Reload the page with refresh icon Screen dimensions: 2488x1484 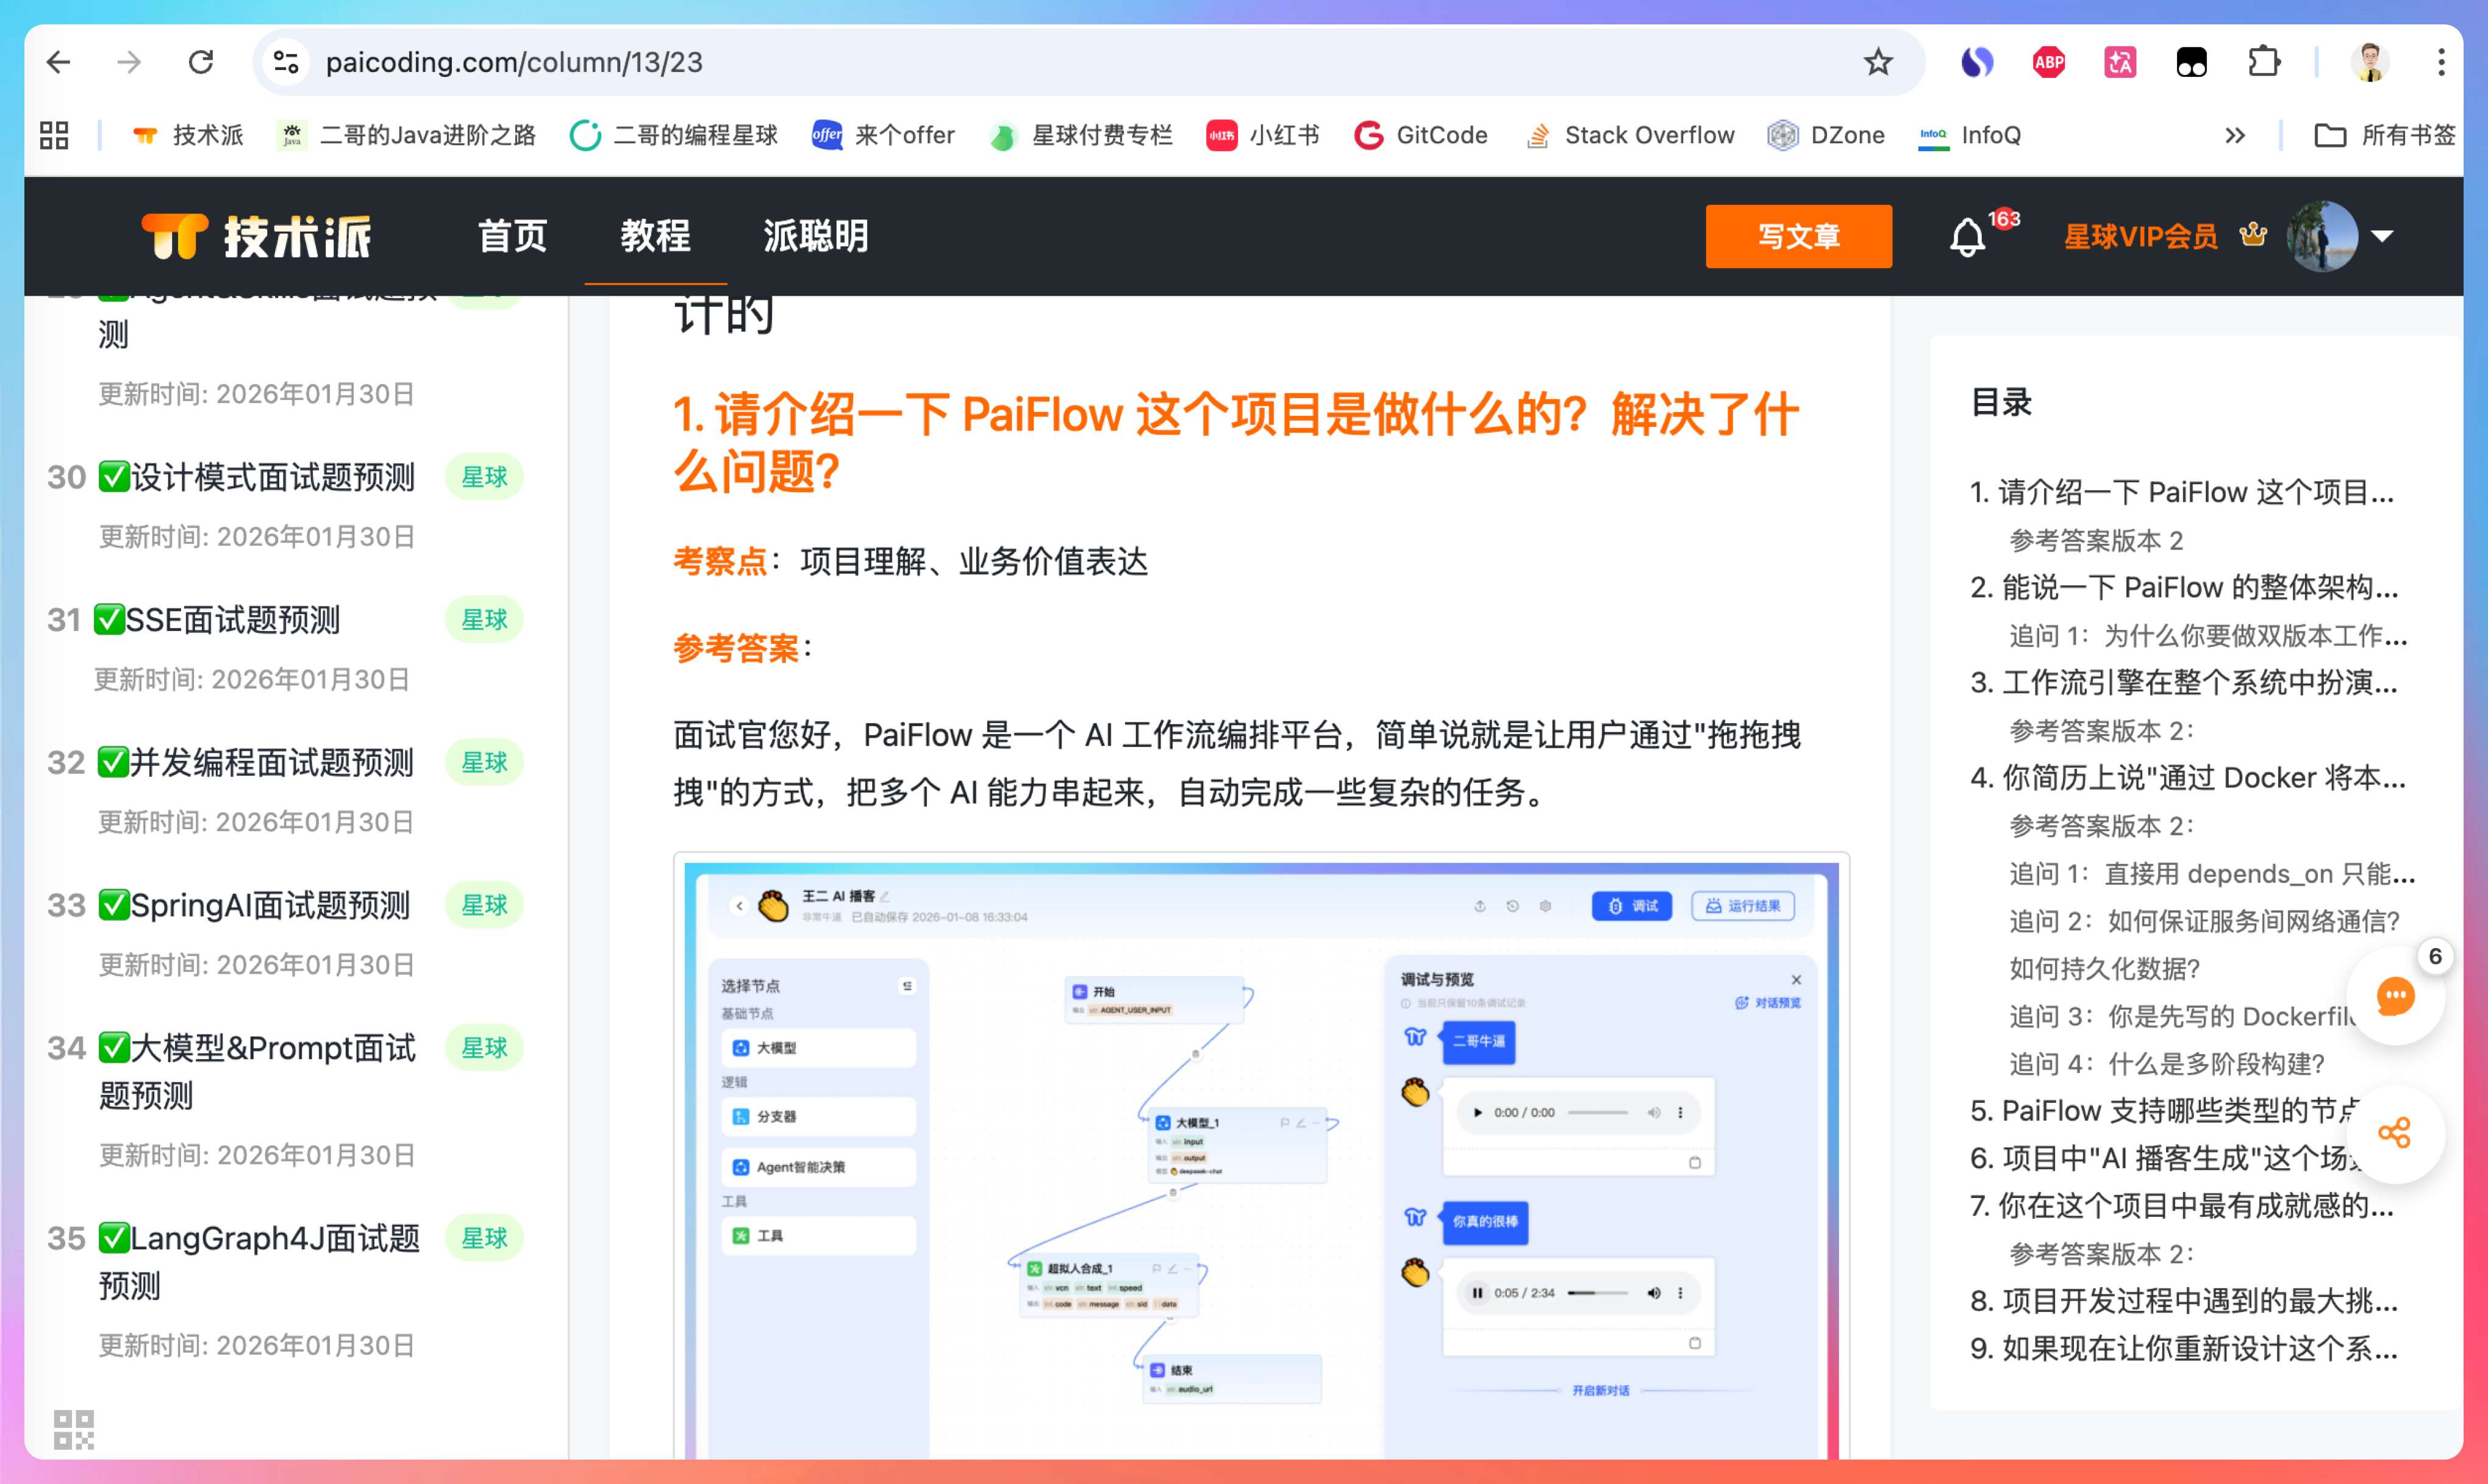coord(201,62)
